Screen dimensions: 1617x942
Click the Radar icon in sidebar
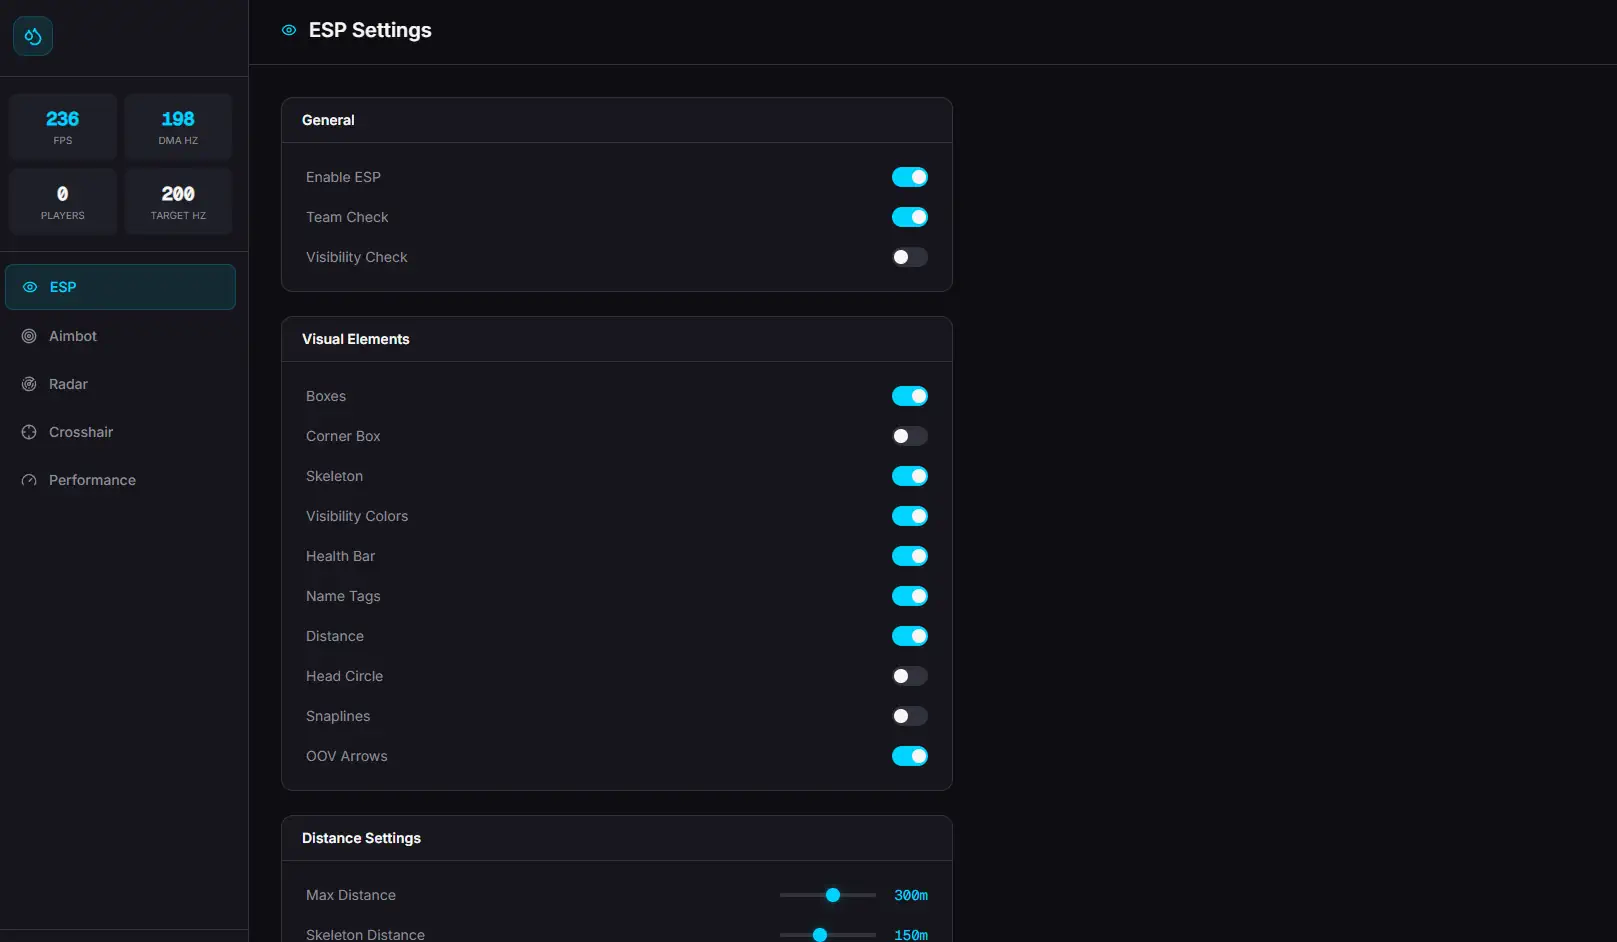pyautogui.click(x=29, y=384)
